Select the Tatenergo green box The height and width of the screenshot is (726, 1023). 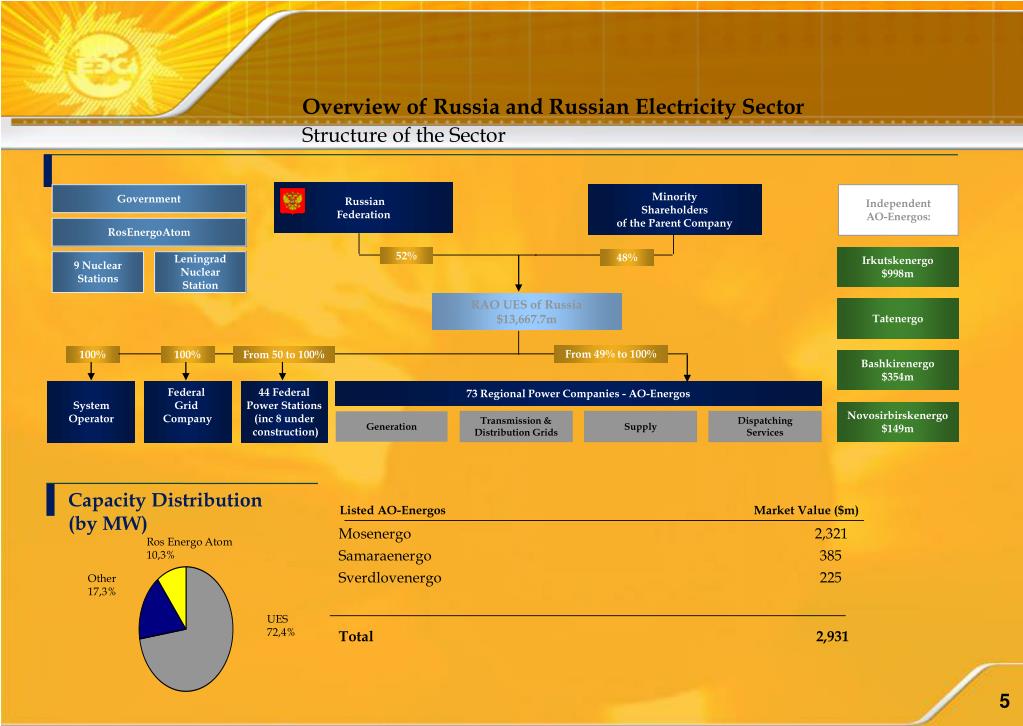pos(898,318)
